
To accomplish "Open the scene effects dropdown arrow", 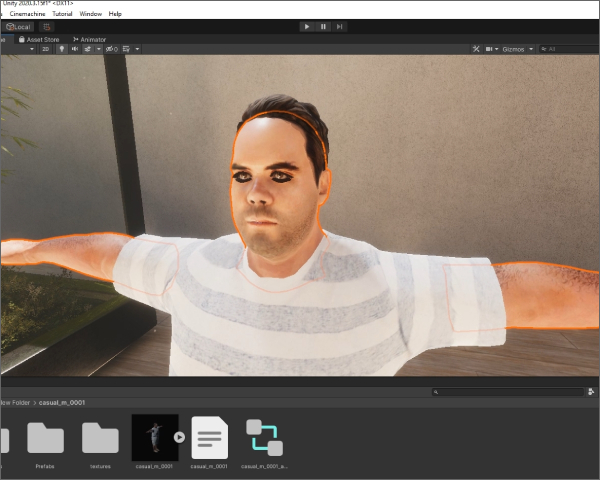I will [99, 49].
